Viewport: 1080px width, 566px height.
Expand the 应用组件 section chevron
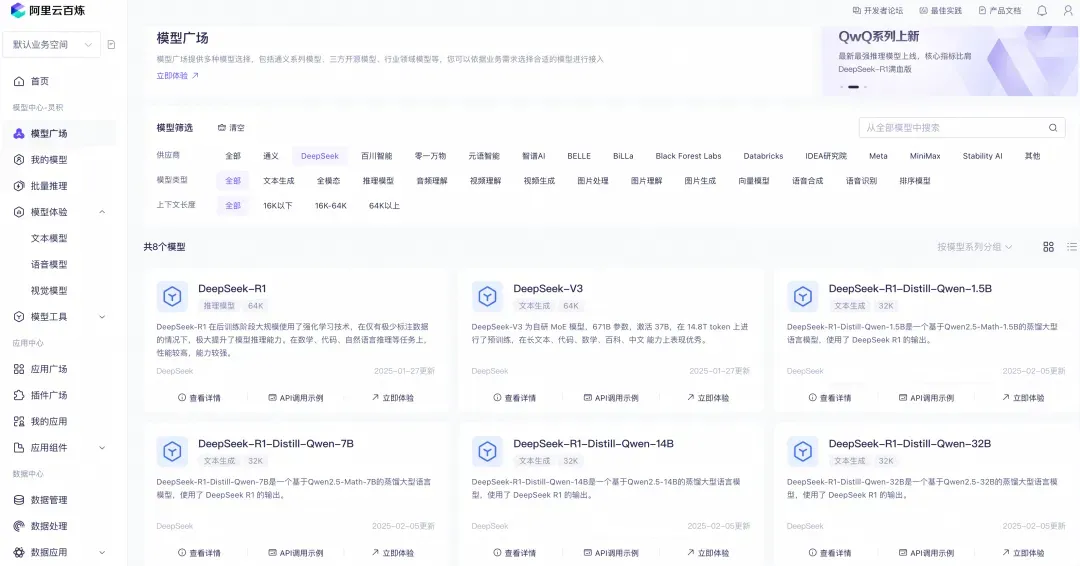click(102, 448)
